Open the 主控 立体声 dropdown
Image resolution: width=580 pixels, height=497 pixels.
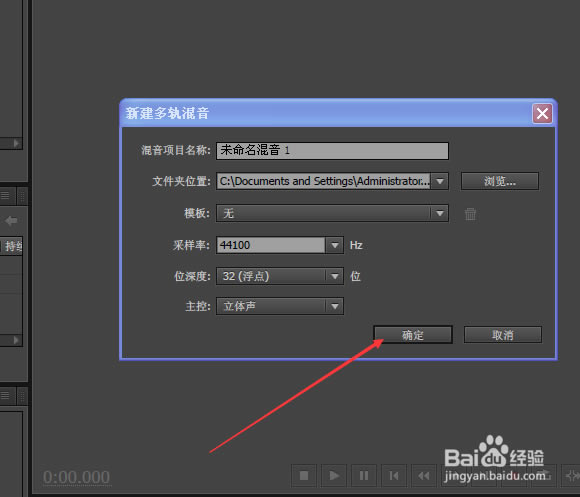click(280, 306)
